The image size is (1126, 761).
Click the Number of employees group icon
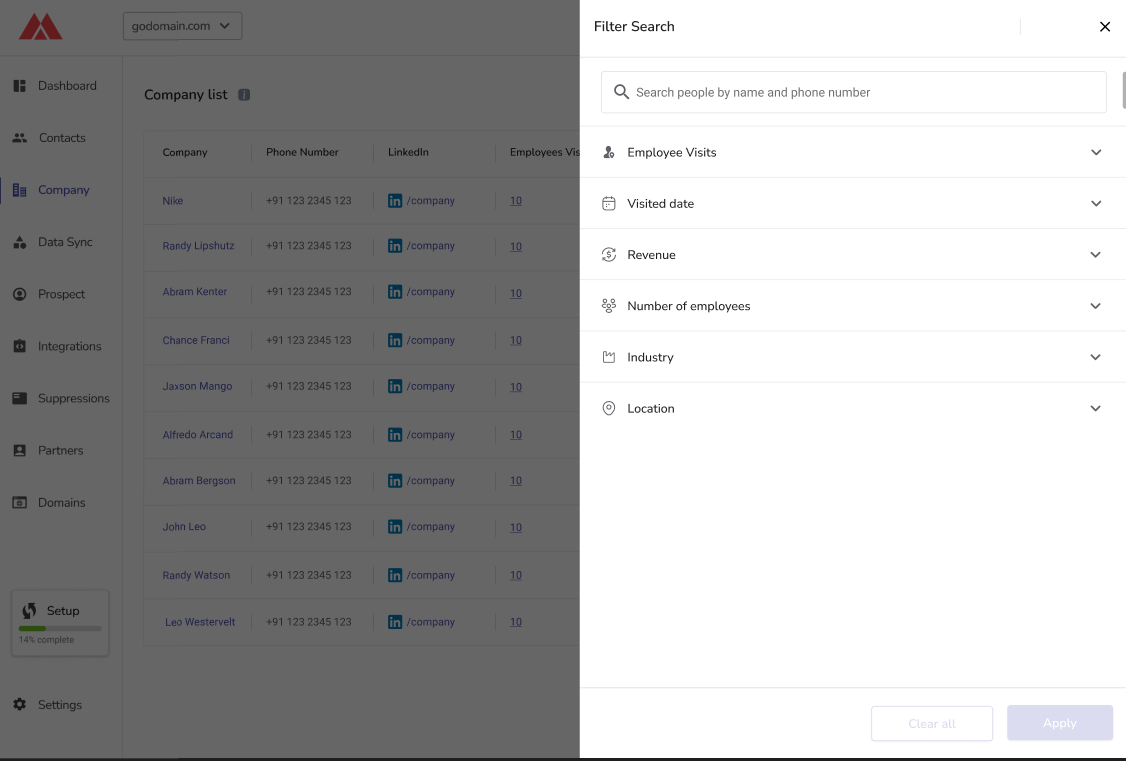point(609,306)
